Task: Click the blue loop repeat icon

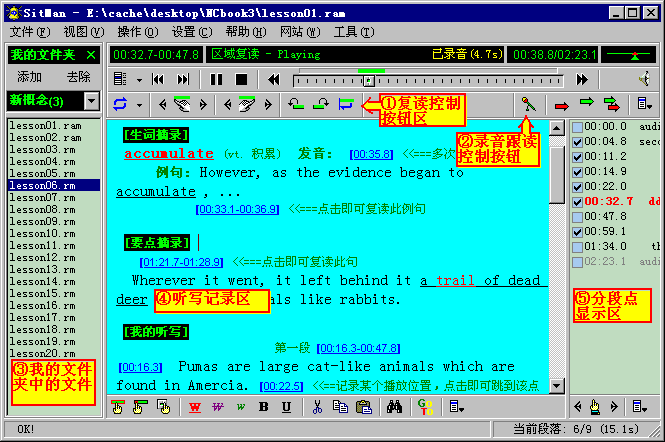Action: (120, 104)
